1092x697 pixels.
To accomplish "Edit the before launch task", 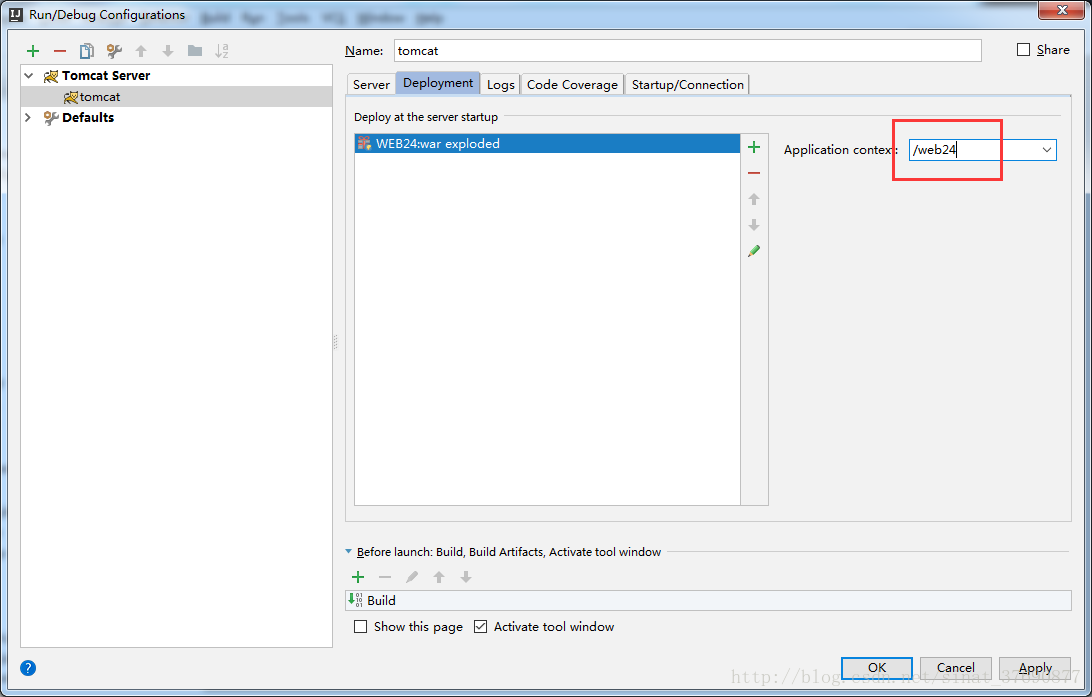I will click(412, 577).
